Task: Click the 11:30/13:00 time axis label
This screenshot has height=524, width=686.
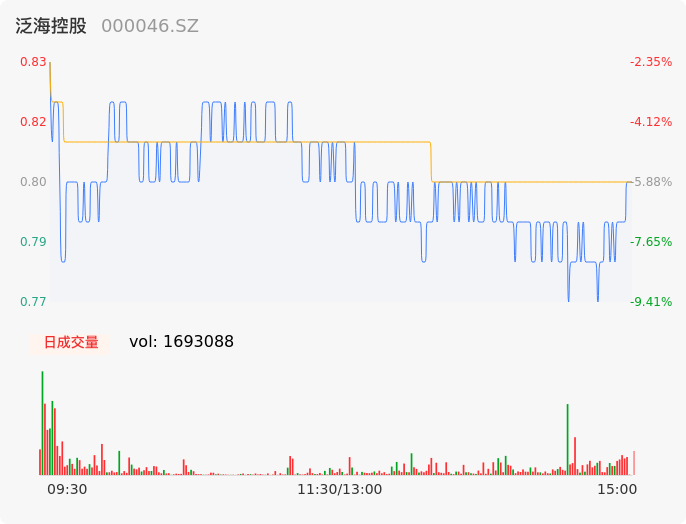Action: point(340,489)
